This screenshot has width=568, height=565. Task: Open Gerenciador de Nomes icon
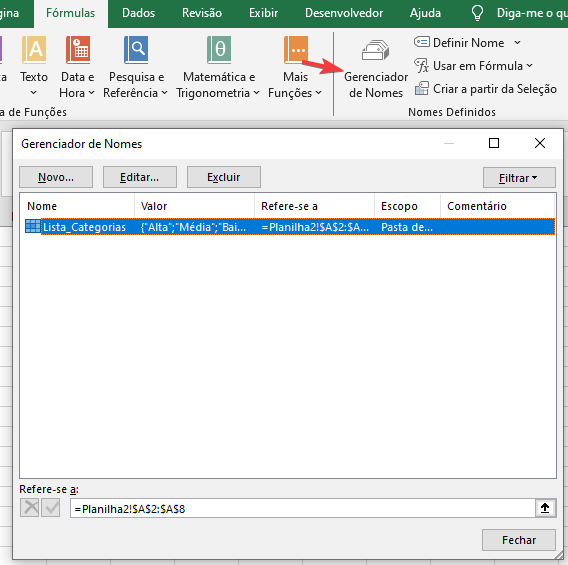pyautogui.click(x=375, y=50)
